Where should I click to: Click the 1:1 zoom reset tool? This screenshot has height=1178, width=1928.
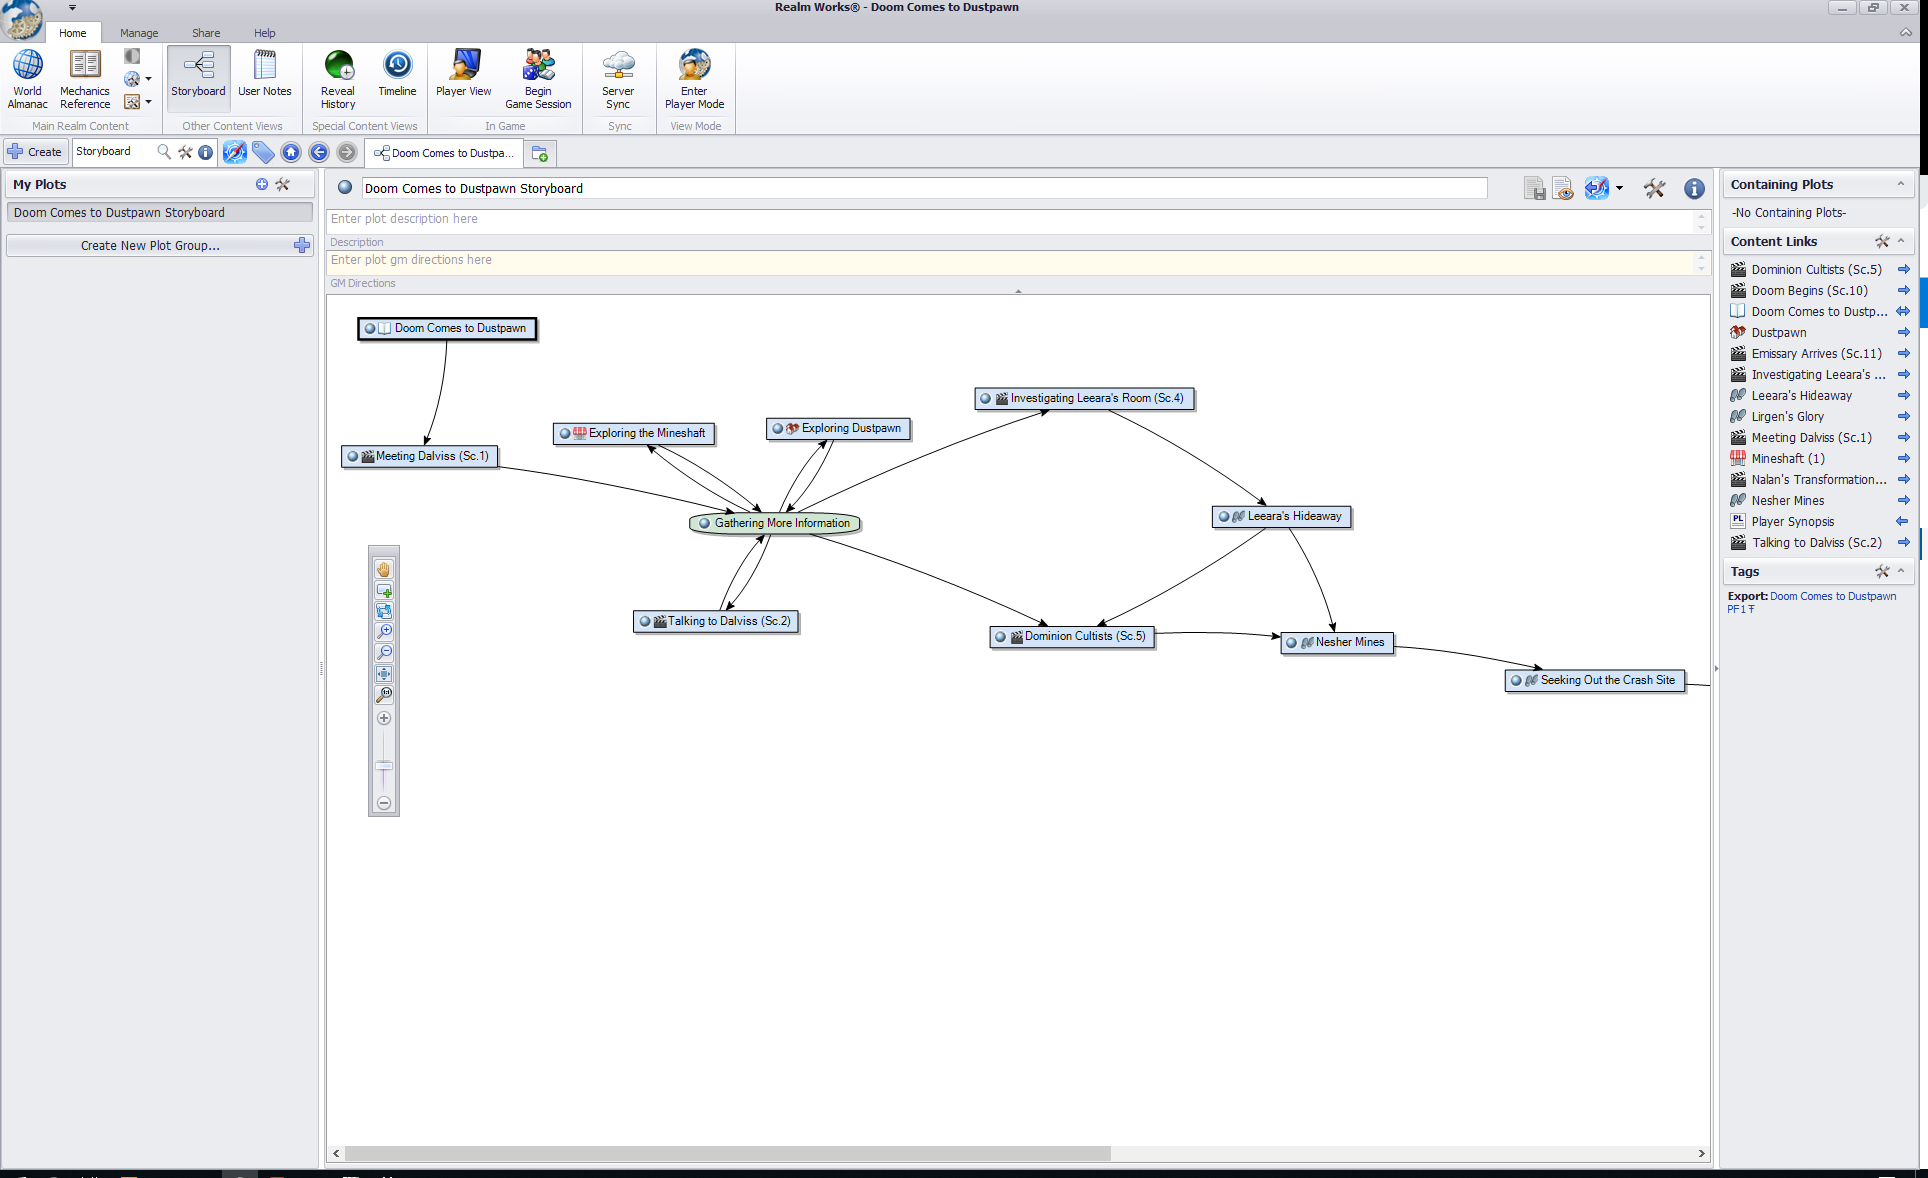[384, 694]
